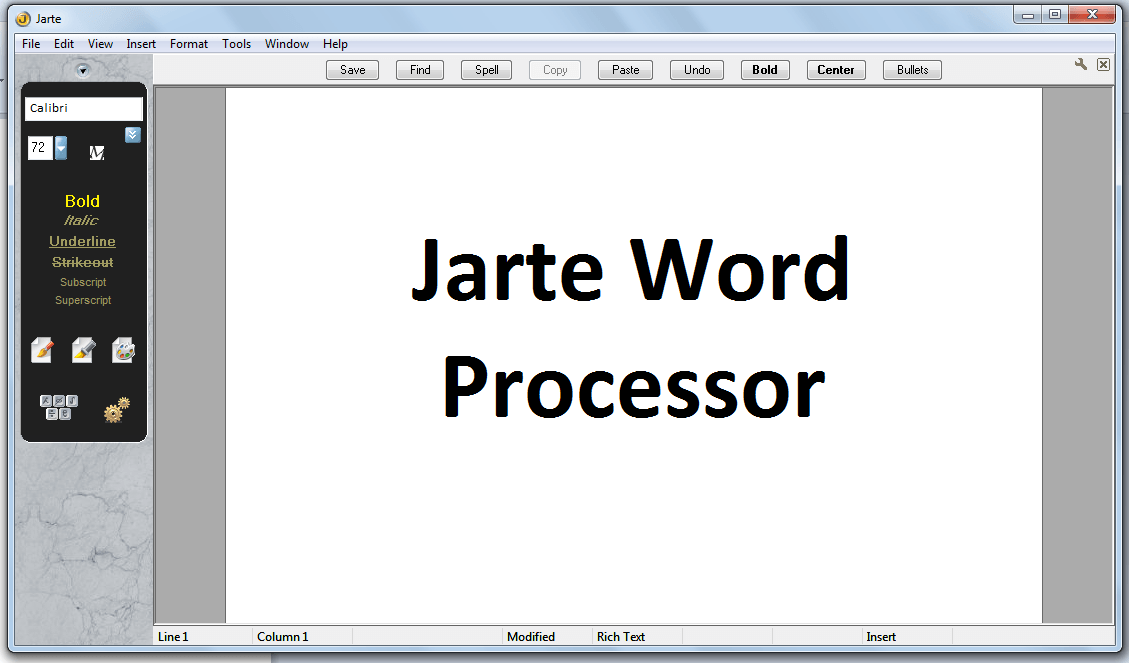Run Spell check button
The image size is (1129, 663).
(487, 70)
